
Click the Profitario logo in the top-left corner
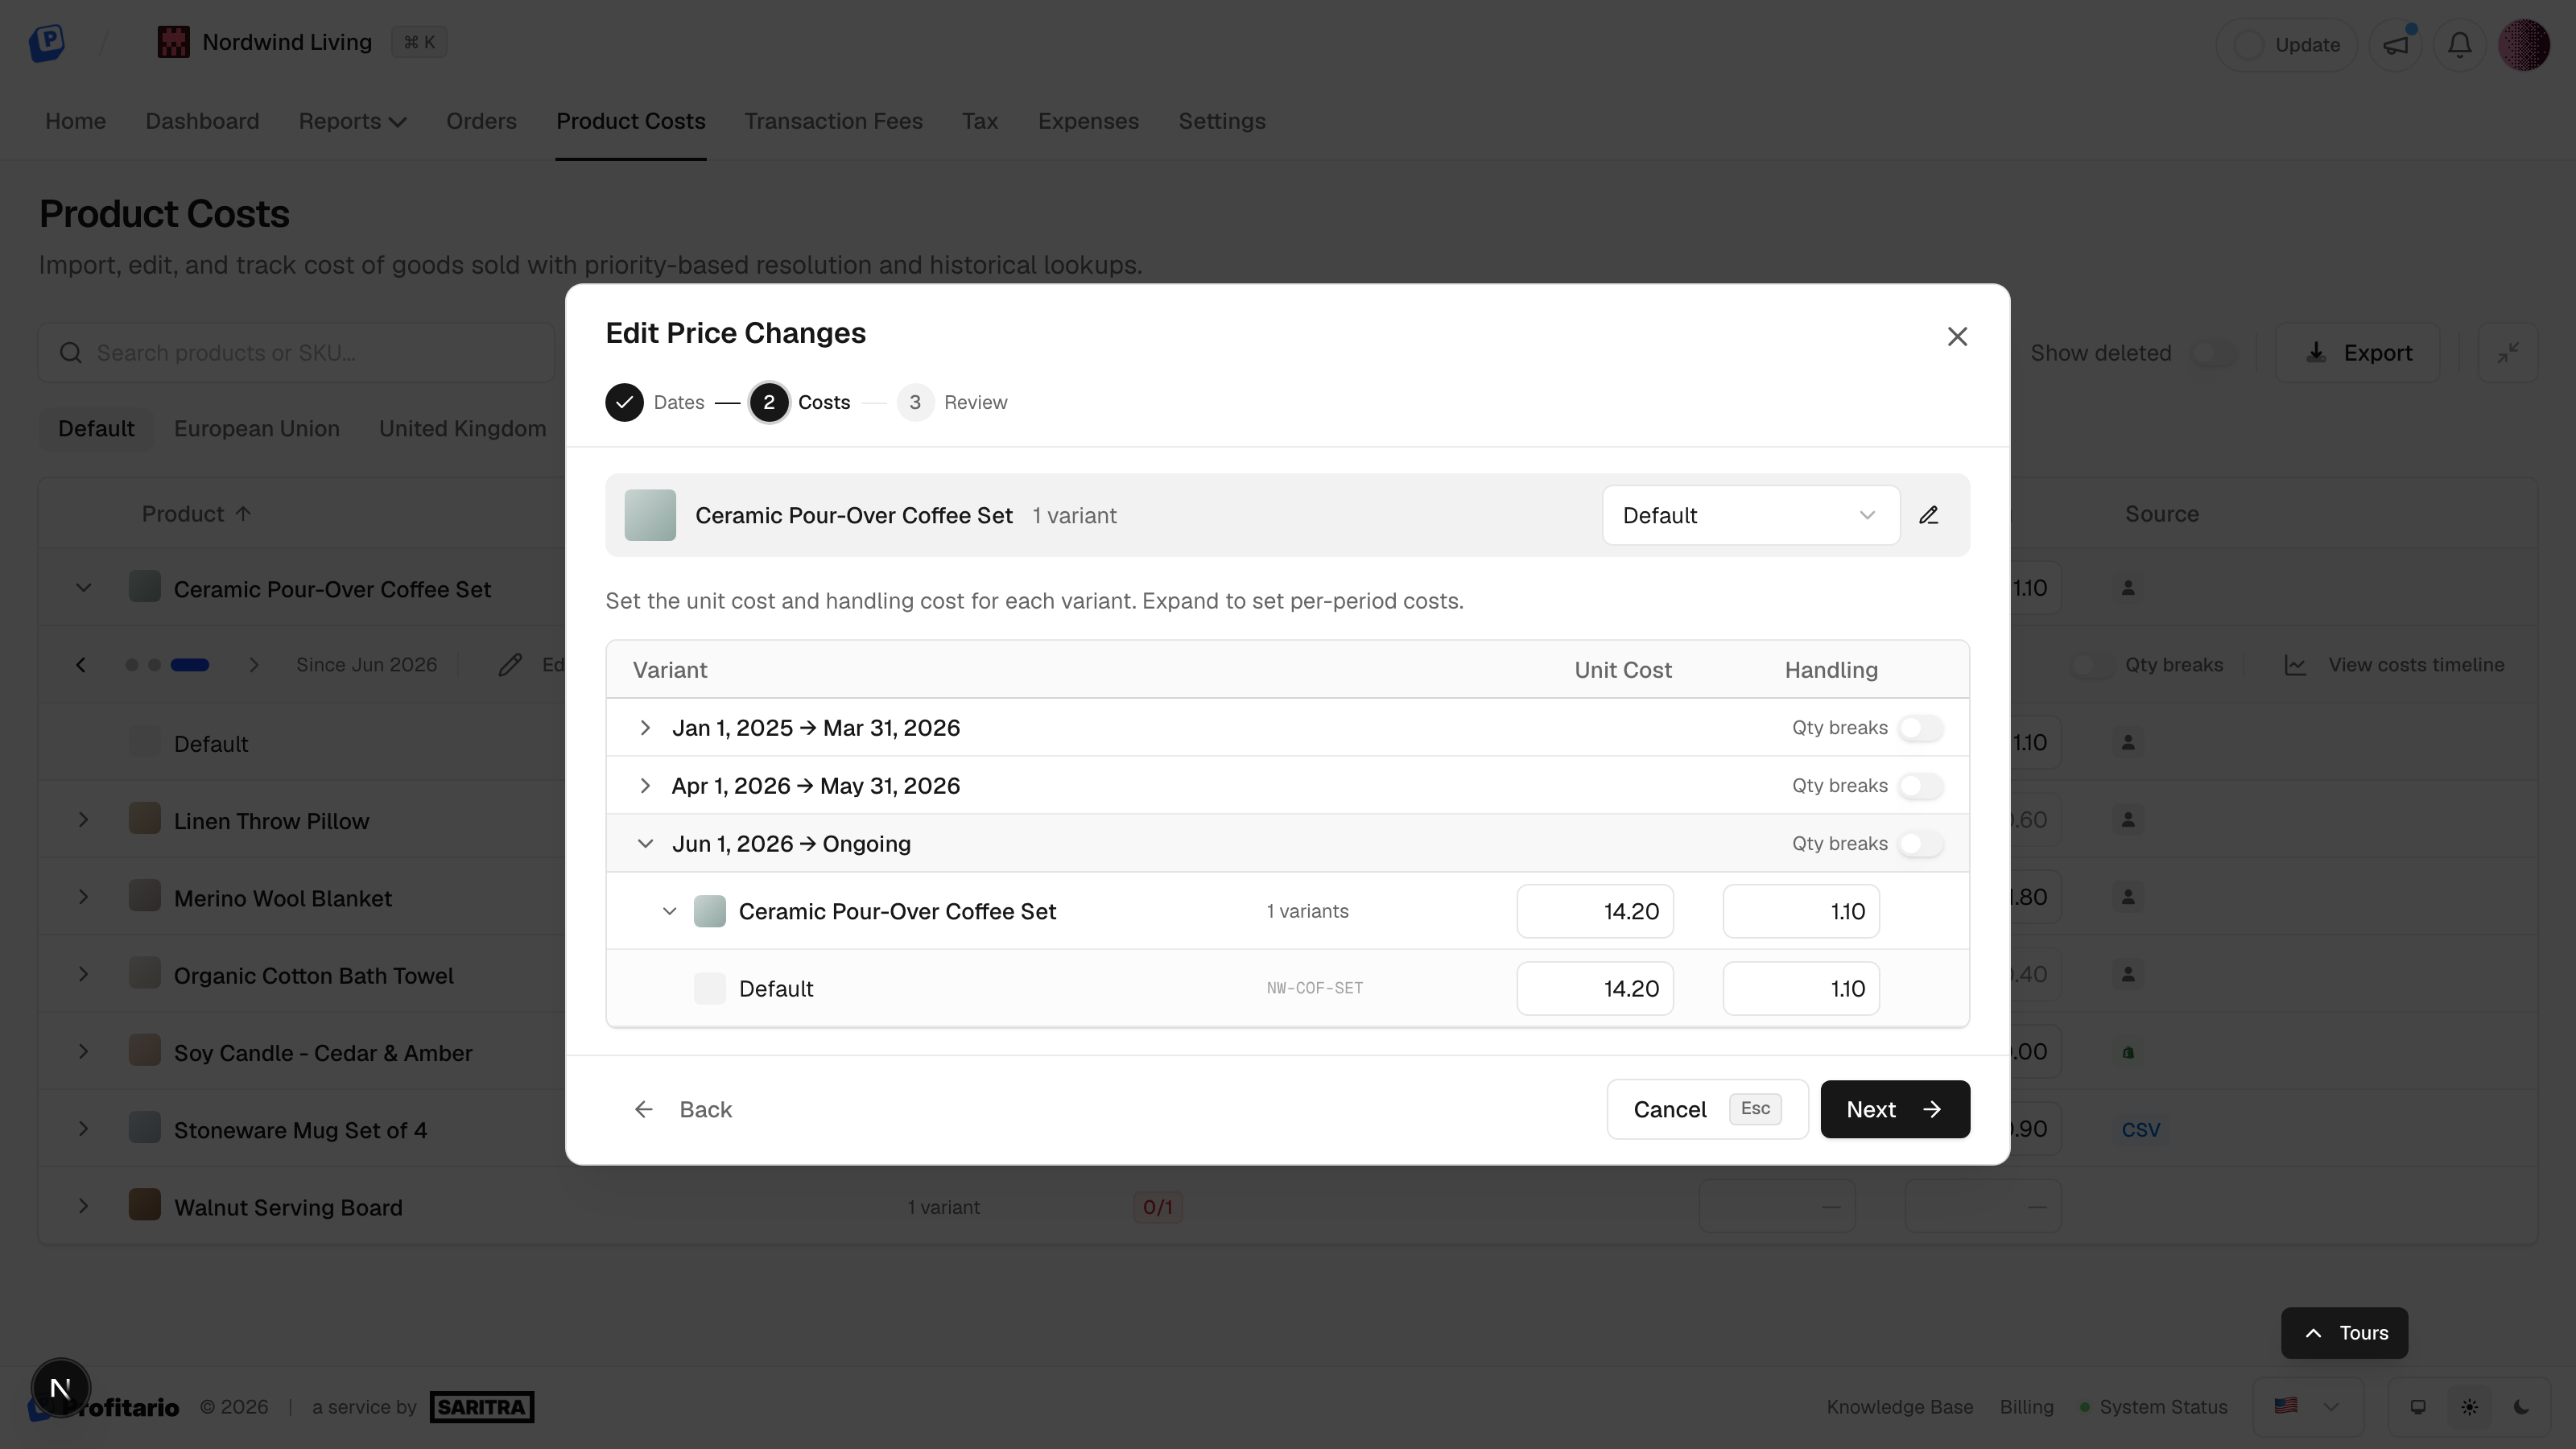(x=46, y=42)
